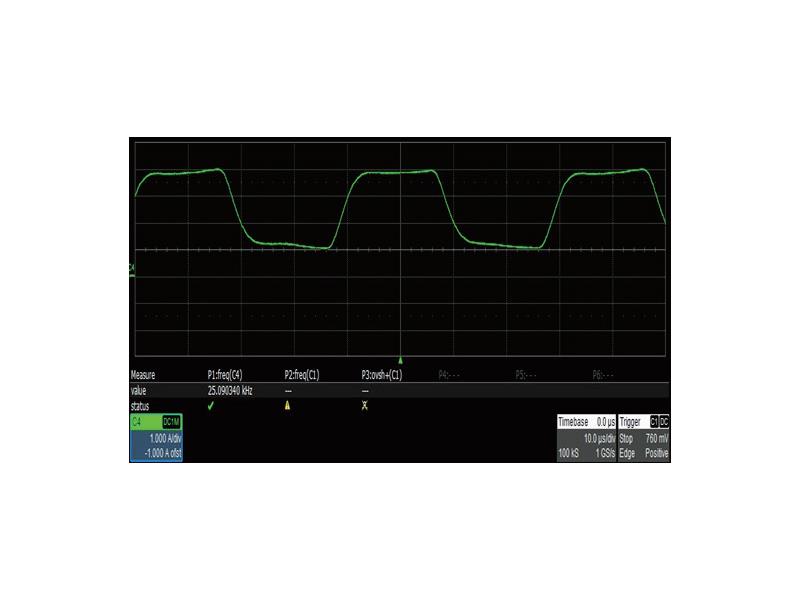Image resolution: width=800 pixels, height=600 pixels.
Task: Click the 25.090340 kHz frequency value
Action: pos(230,391)
